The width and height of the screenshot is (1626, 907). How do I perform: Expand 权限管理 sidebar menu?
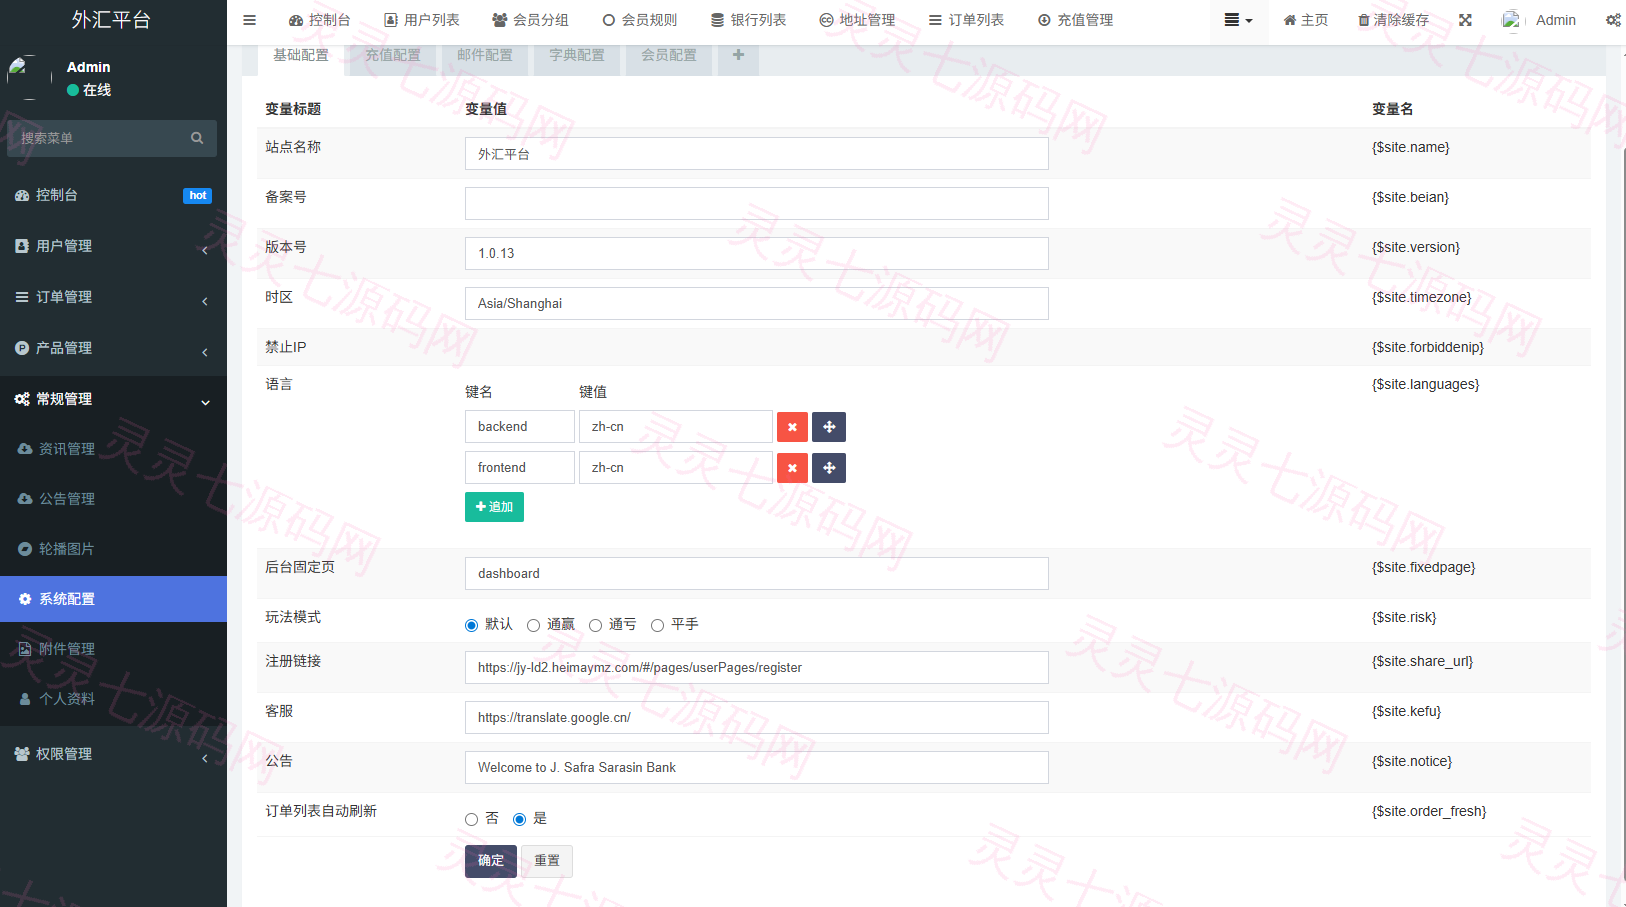click(x=113, y=754)
